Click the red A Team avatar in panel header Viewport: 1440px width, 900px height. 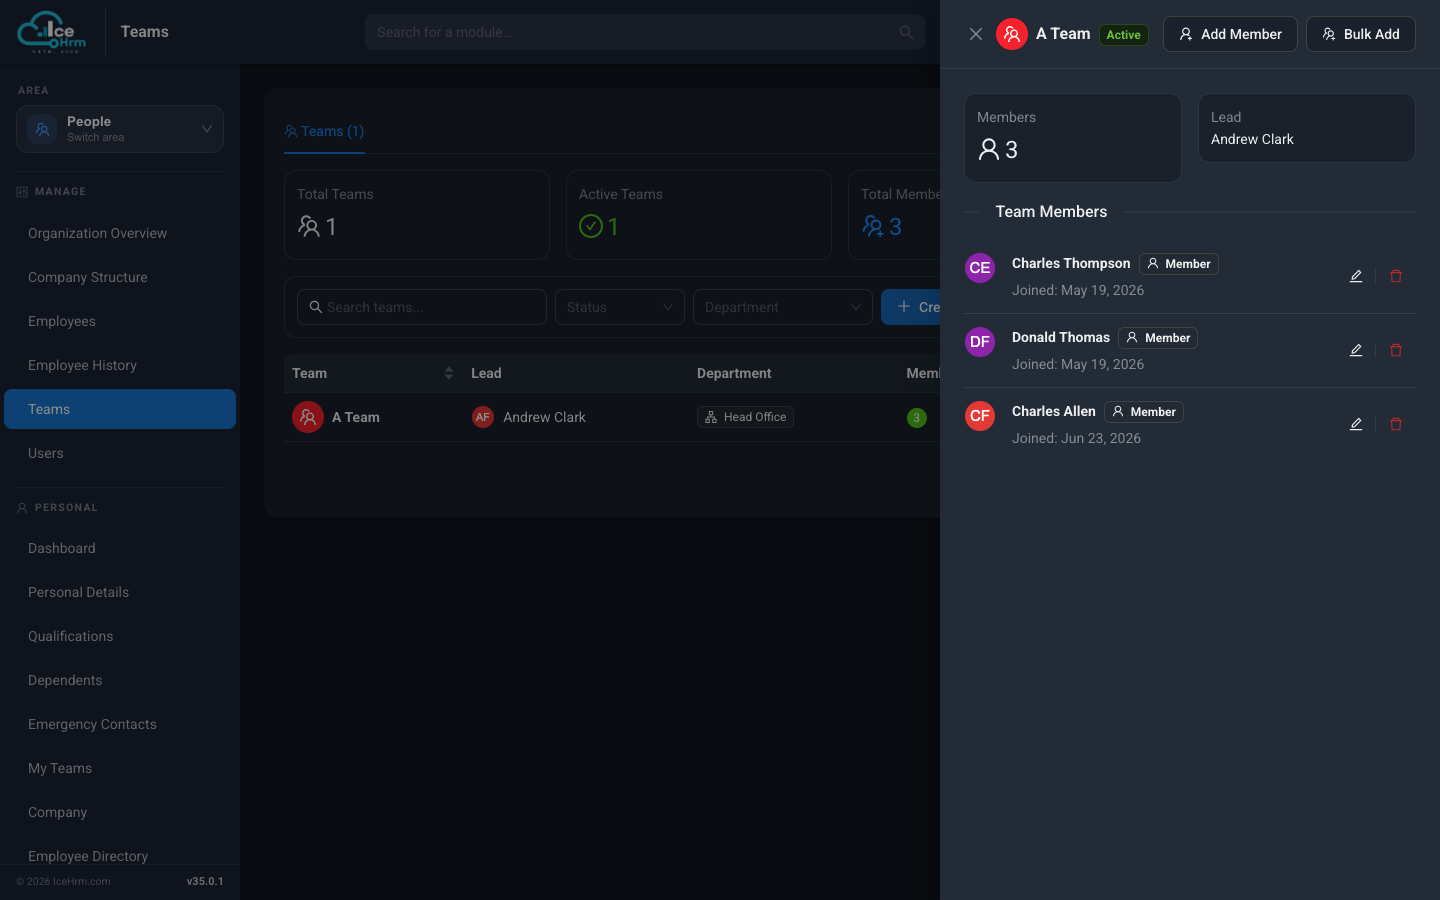[1012, 34]
